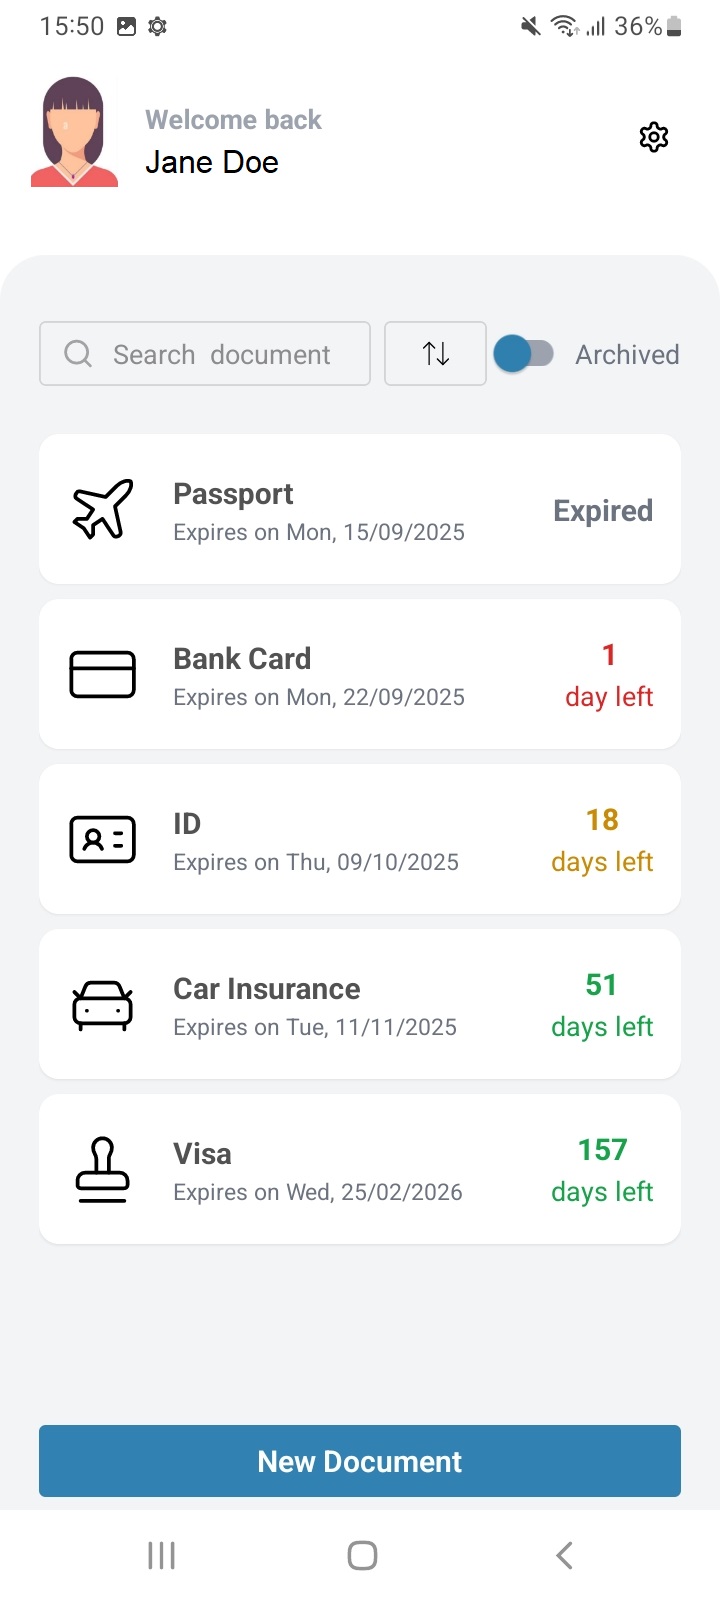
Task: Focus the Search document field
Action: pos(222,355)
